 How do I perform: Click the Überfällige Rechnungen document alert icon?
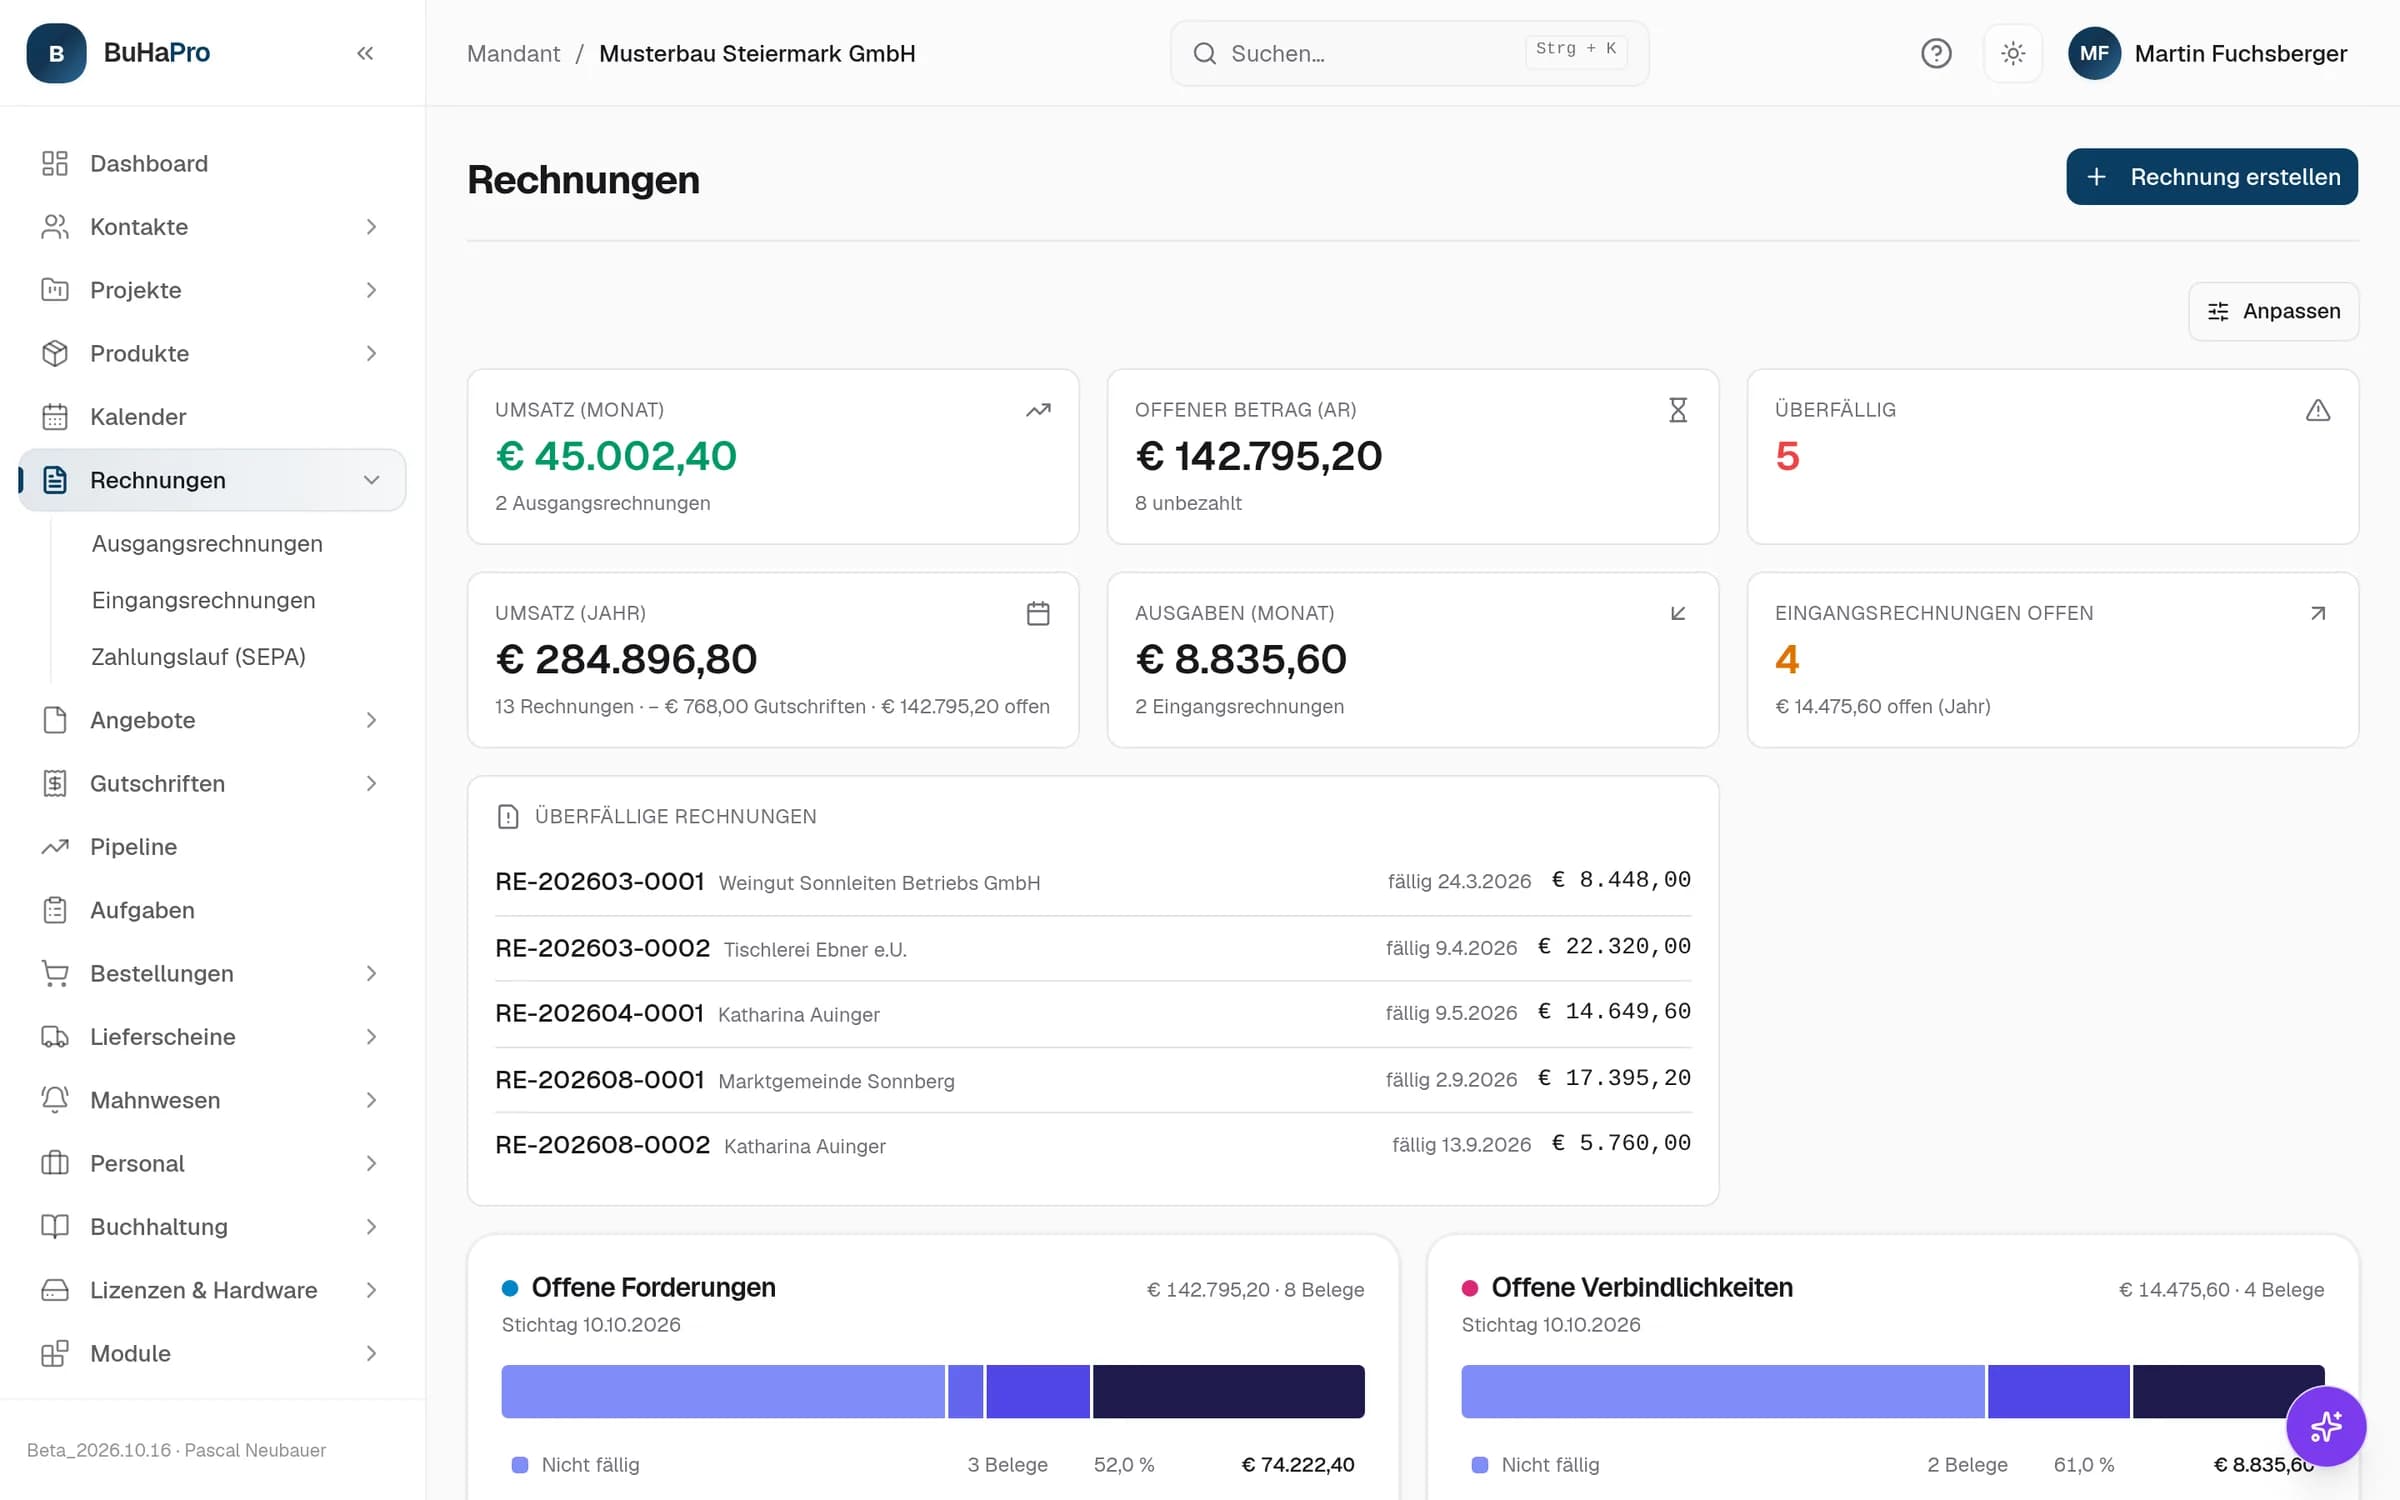click(508, 817)
